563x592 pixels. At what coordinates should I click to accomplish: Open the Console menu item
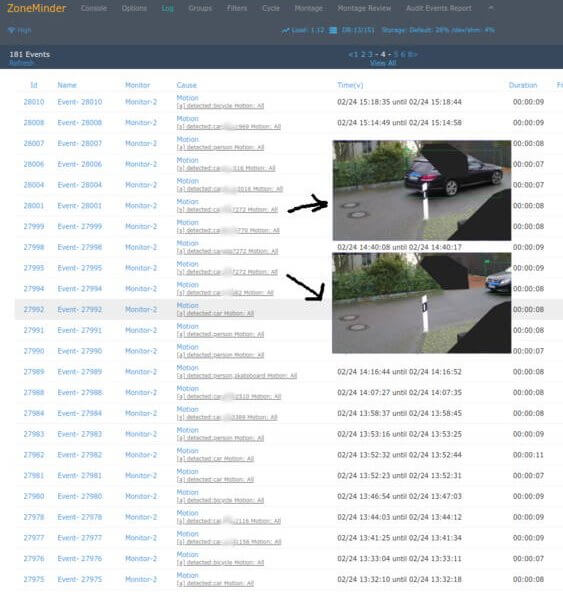pos(94,8)
